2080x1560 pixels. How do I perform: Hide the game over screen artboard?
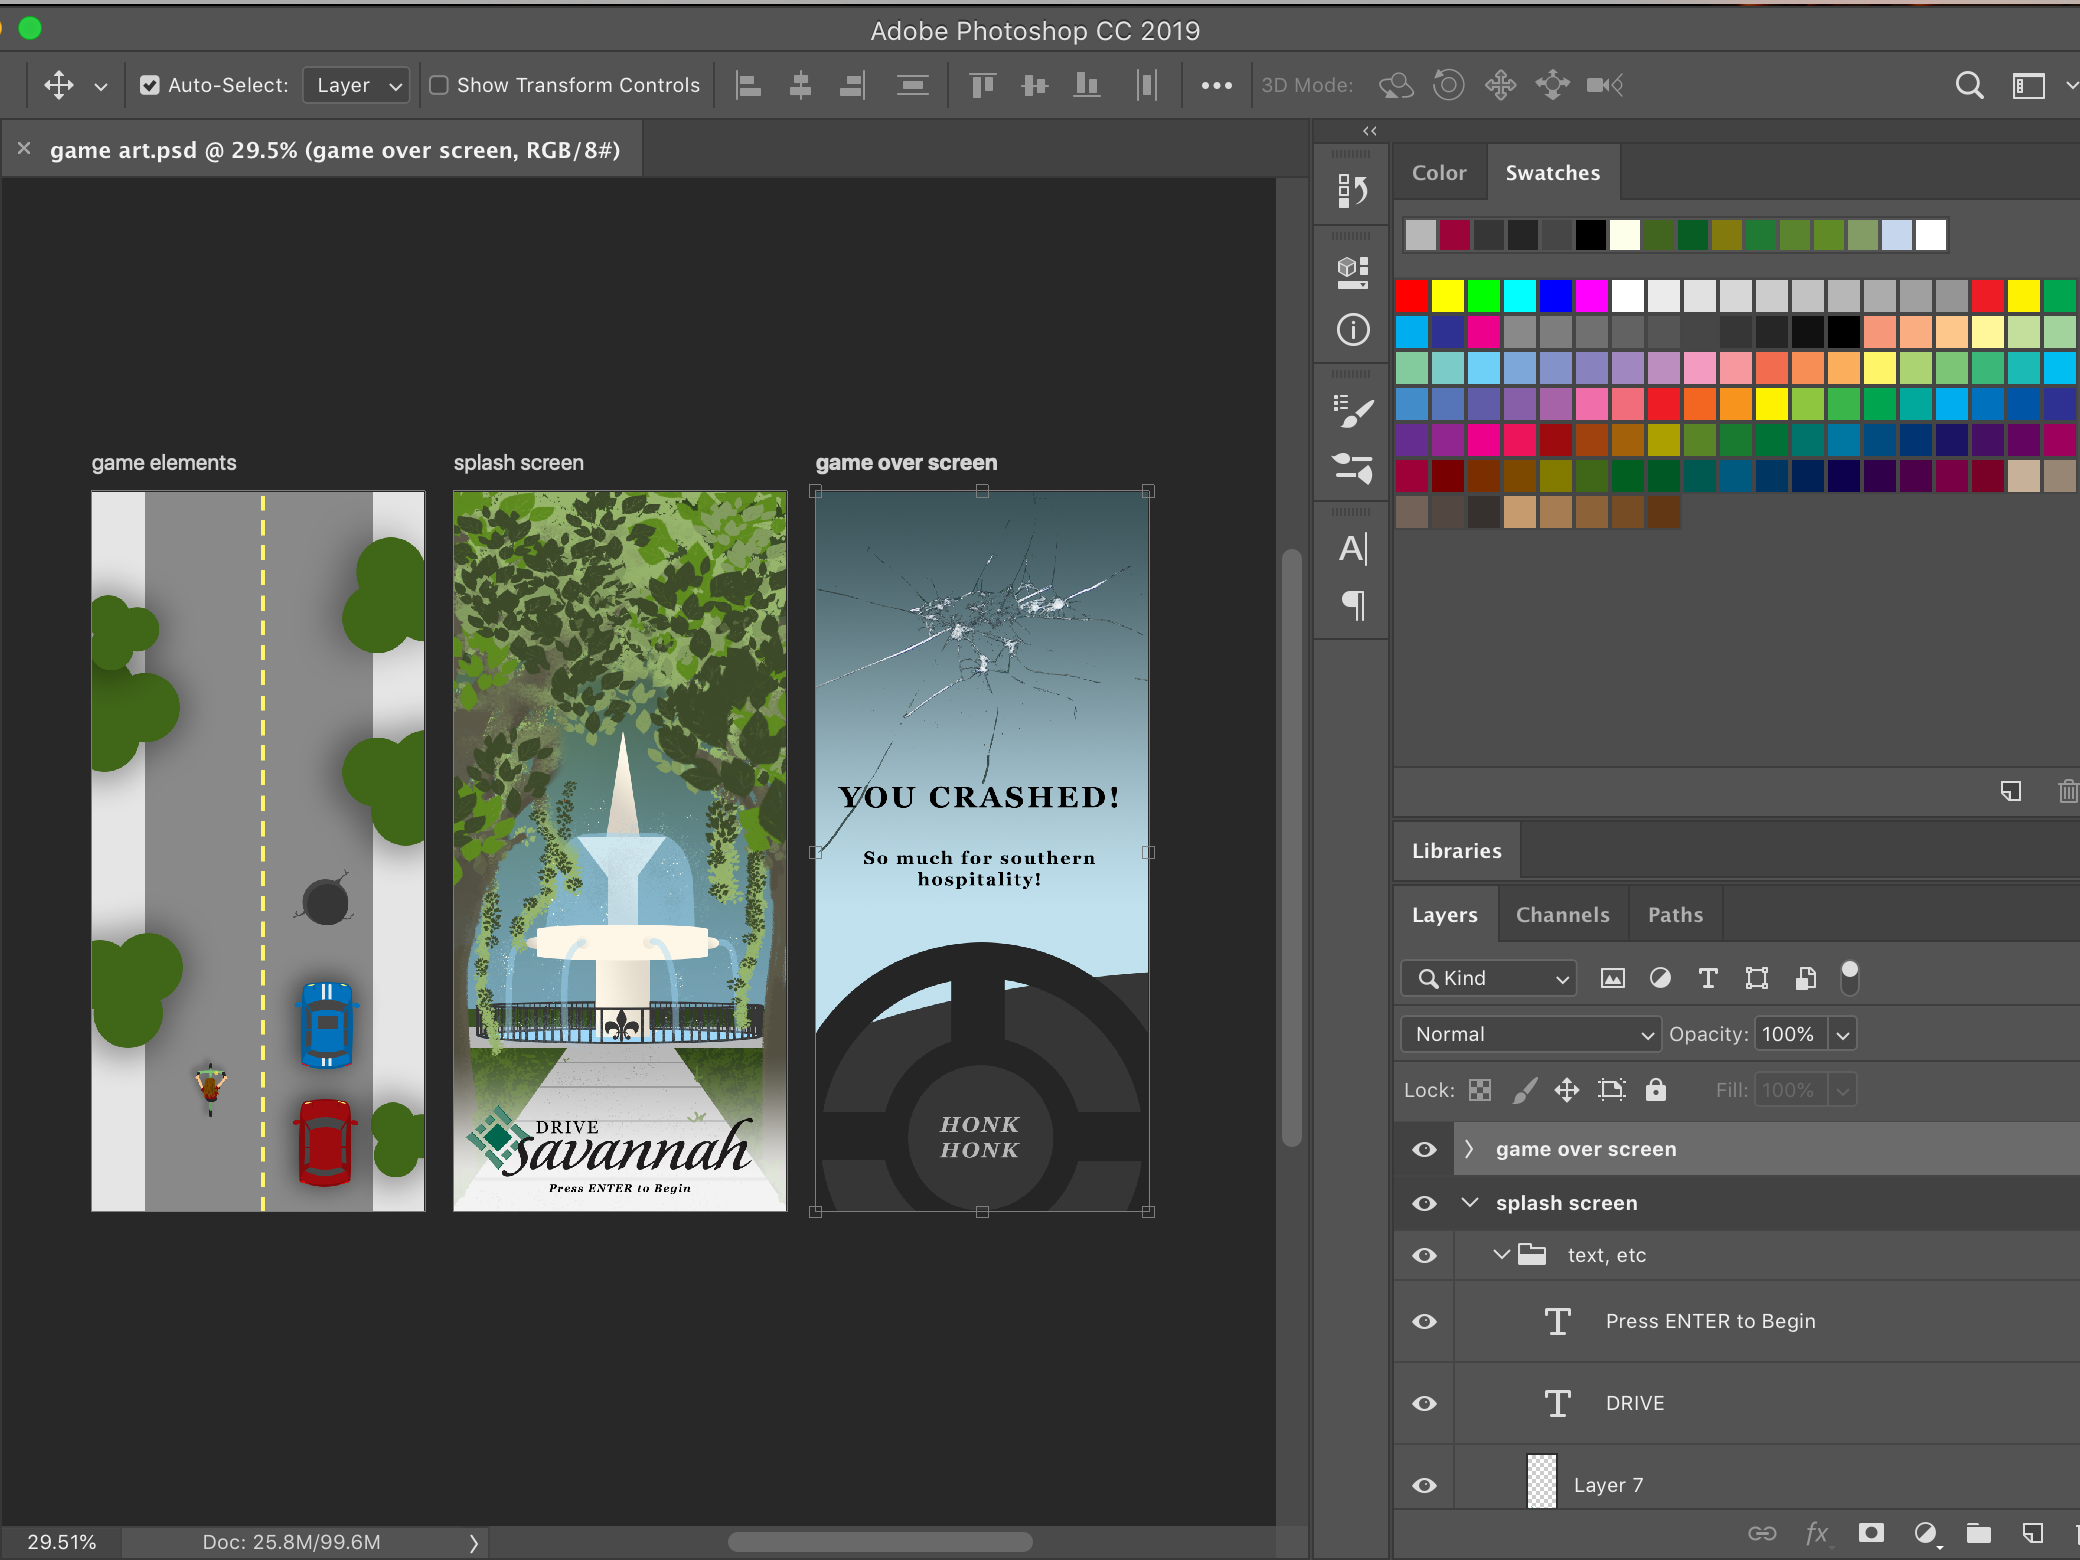1425,1149
